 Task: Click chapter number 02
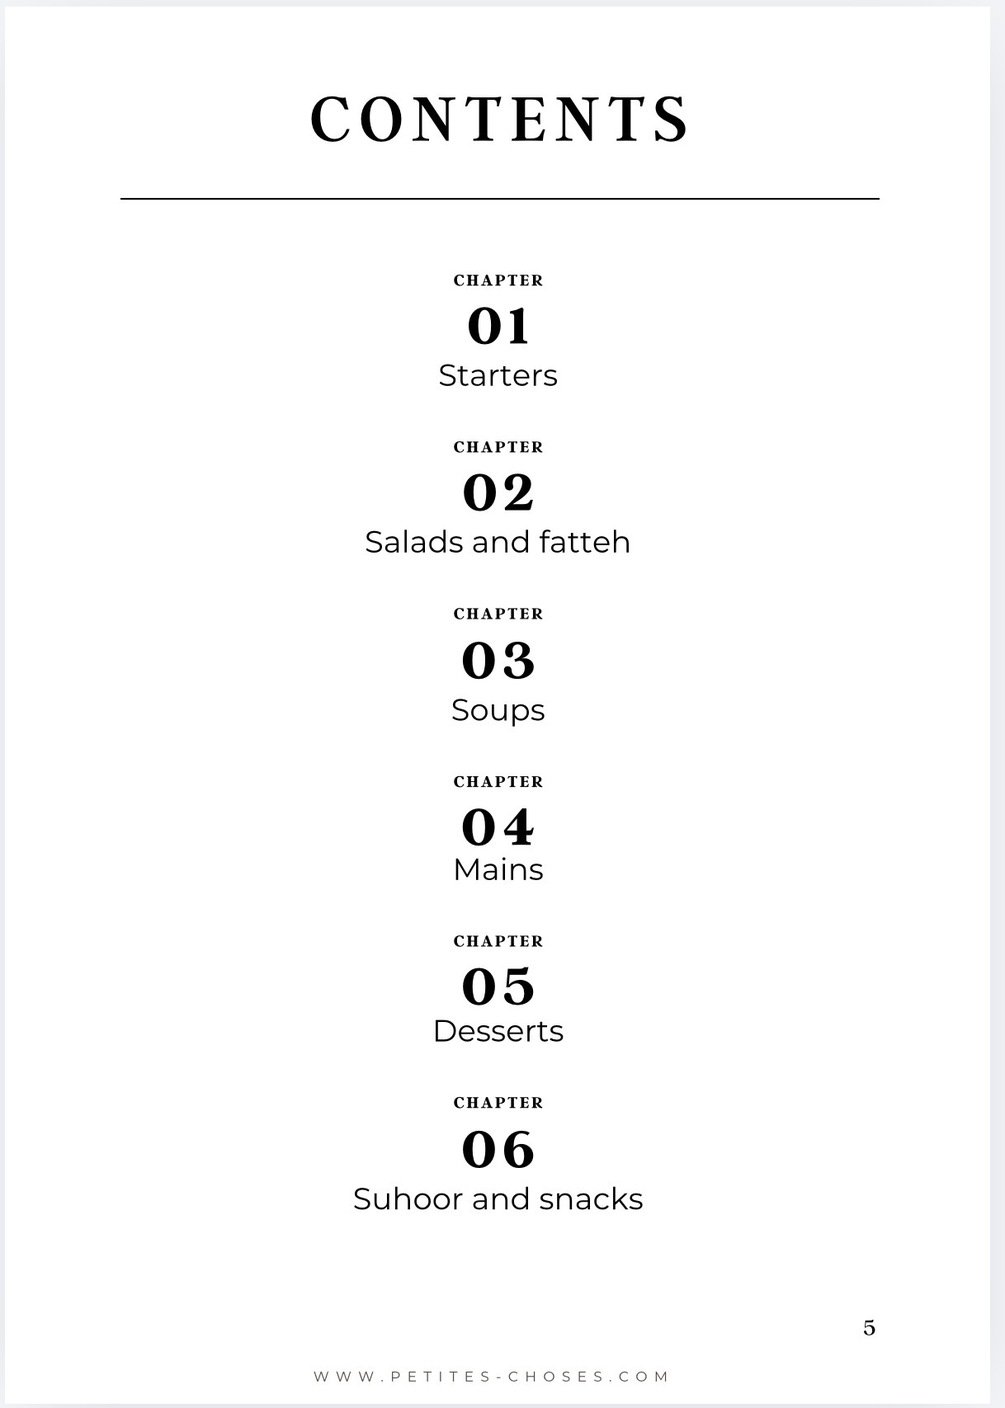[498, 493]
